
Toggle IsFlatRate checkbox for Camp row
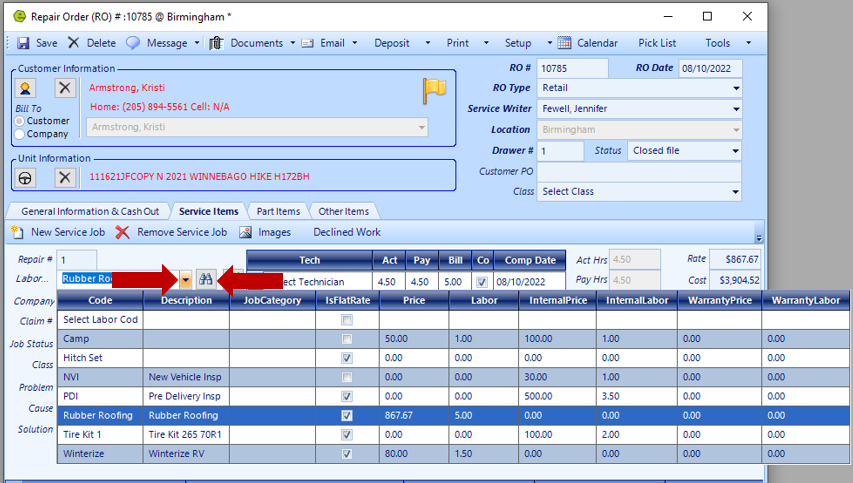pos(346,339)
